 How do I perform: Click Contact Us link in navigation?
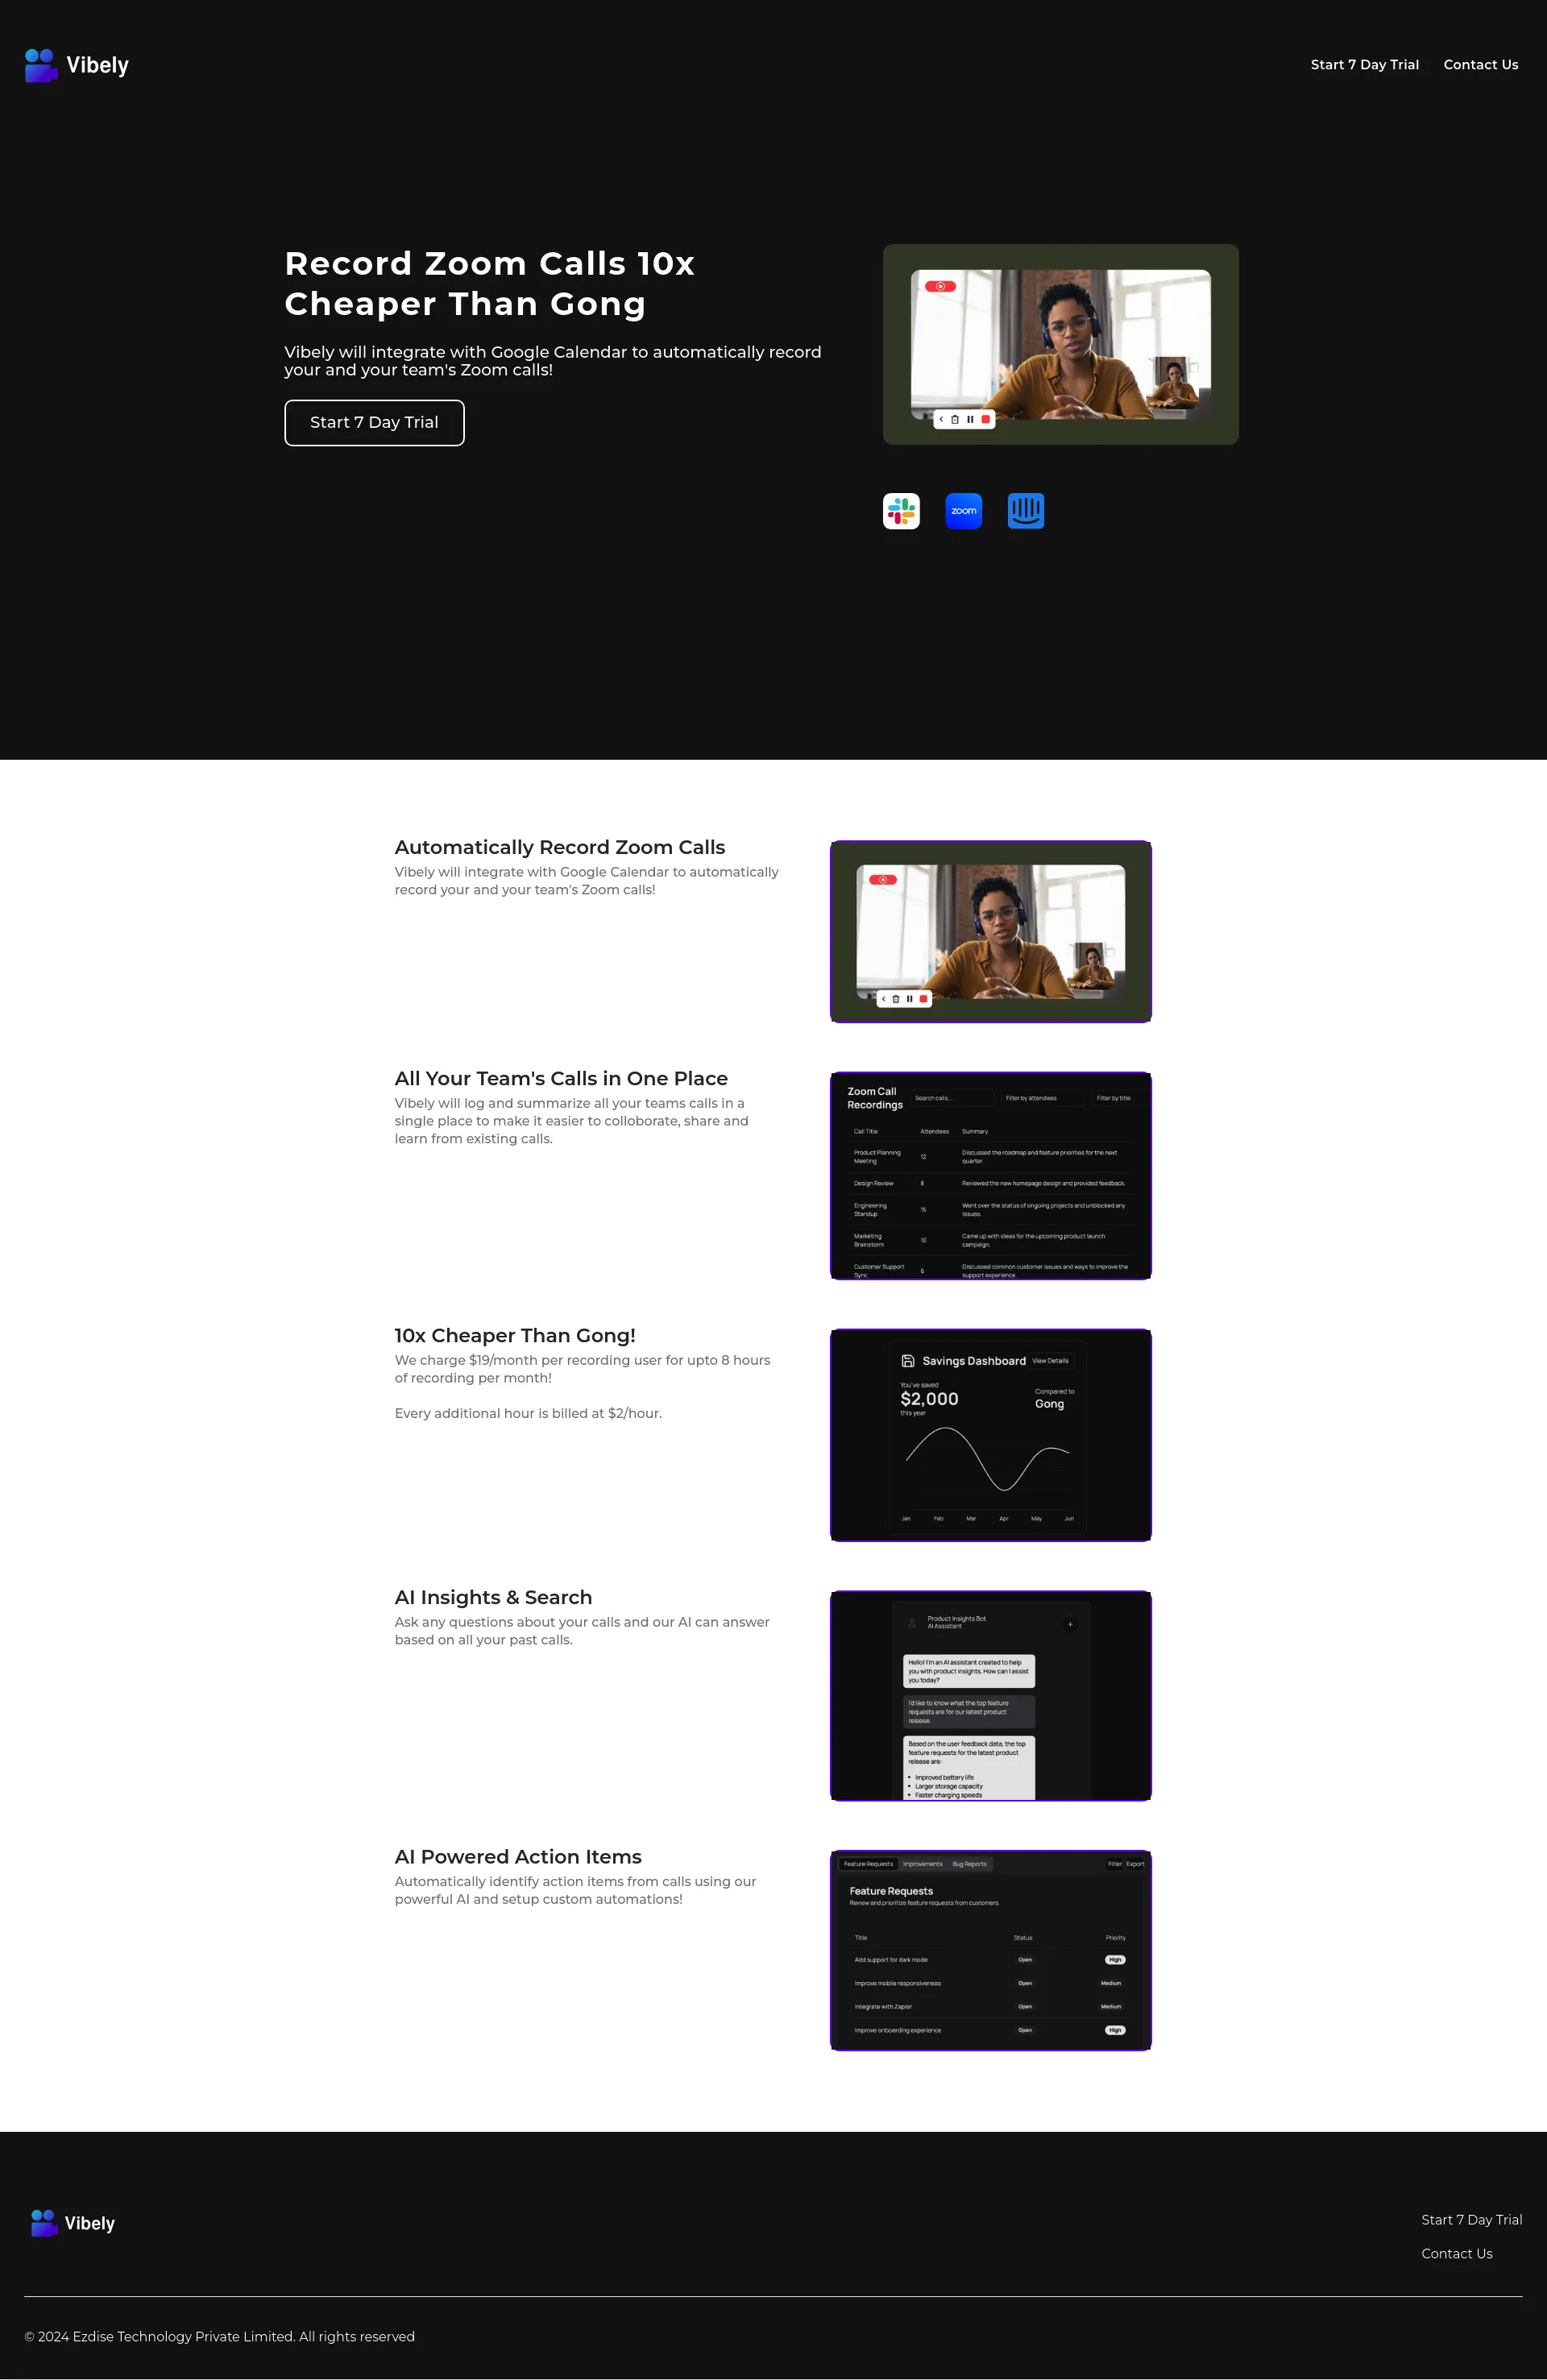[x=1481, y=66]
